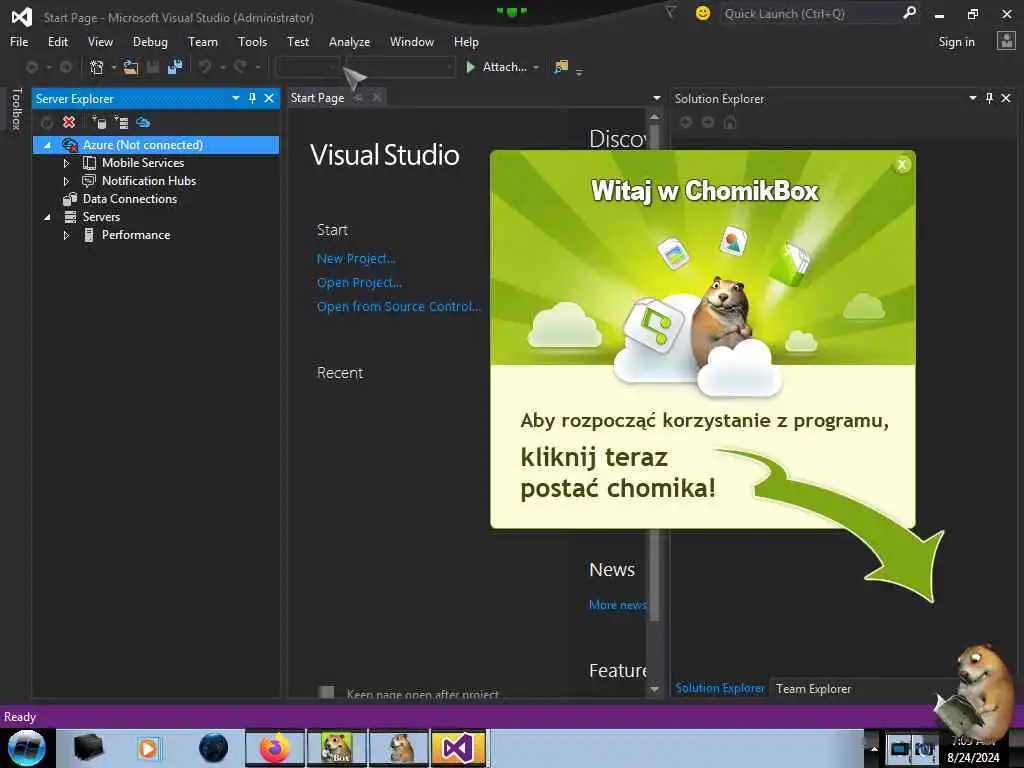Click the Open Project... link
1024x768 pixels.
click(x=359, y=283)
